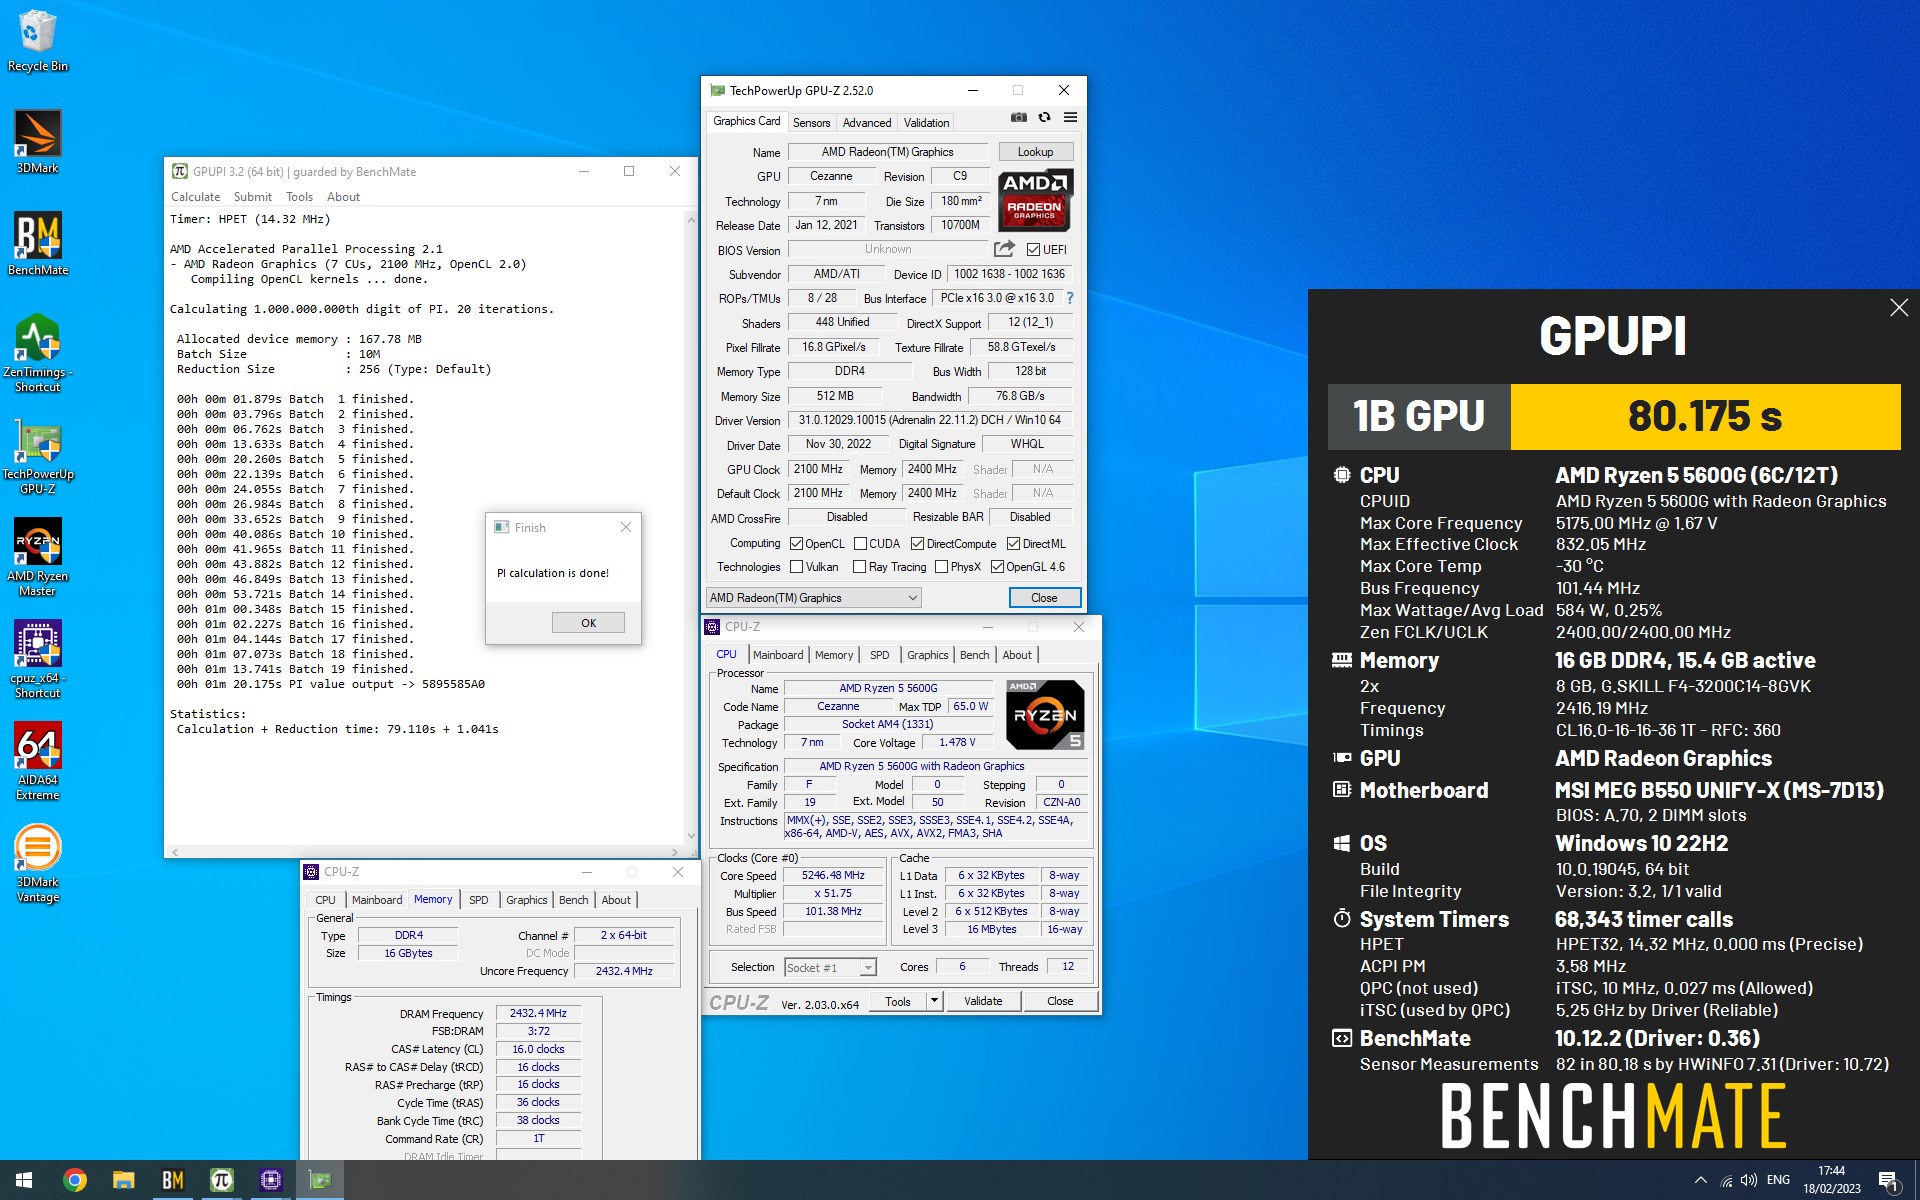The image size is (1920, 1200).
Task: Click Validate button in CPU-Z
Action: (x=983, y=1001)
